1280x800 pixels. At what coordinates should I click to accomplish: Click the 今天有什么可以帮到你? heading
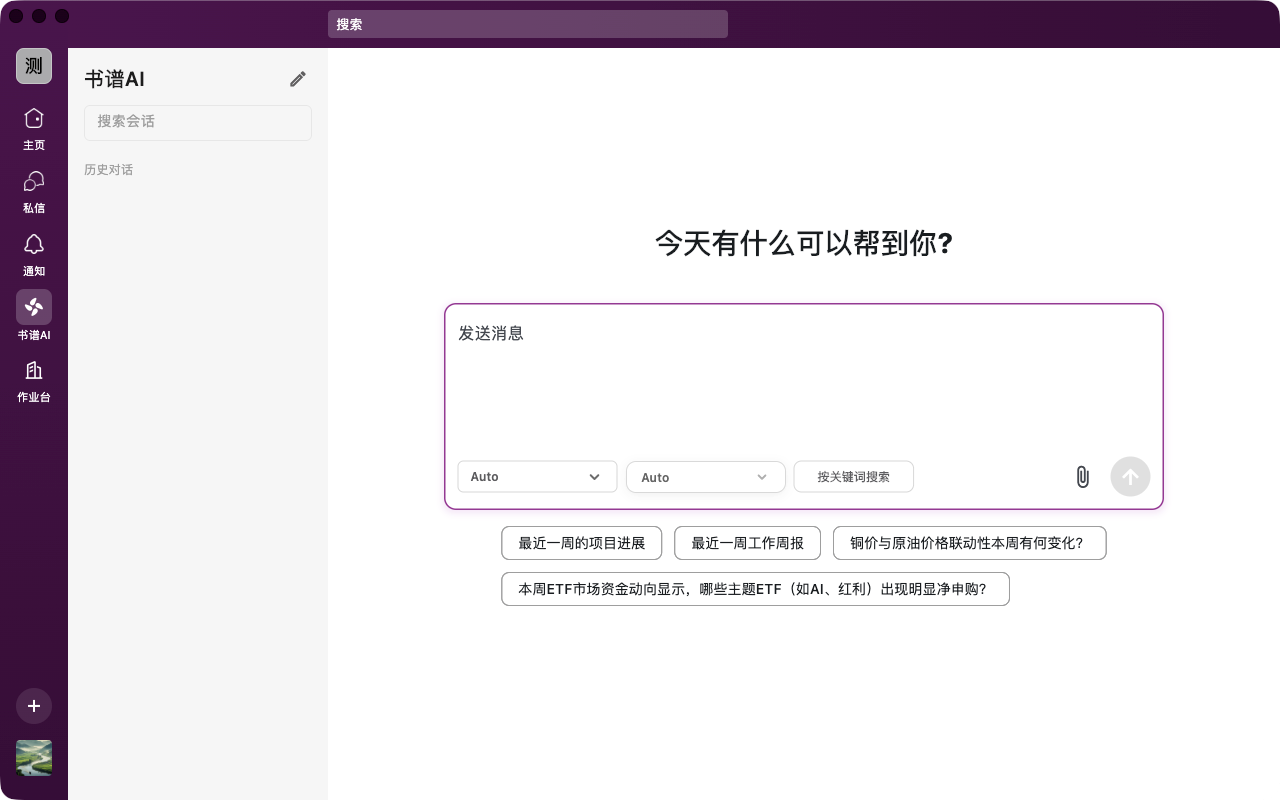(x=804, y=243)
